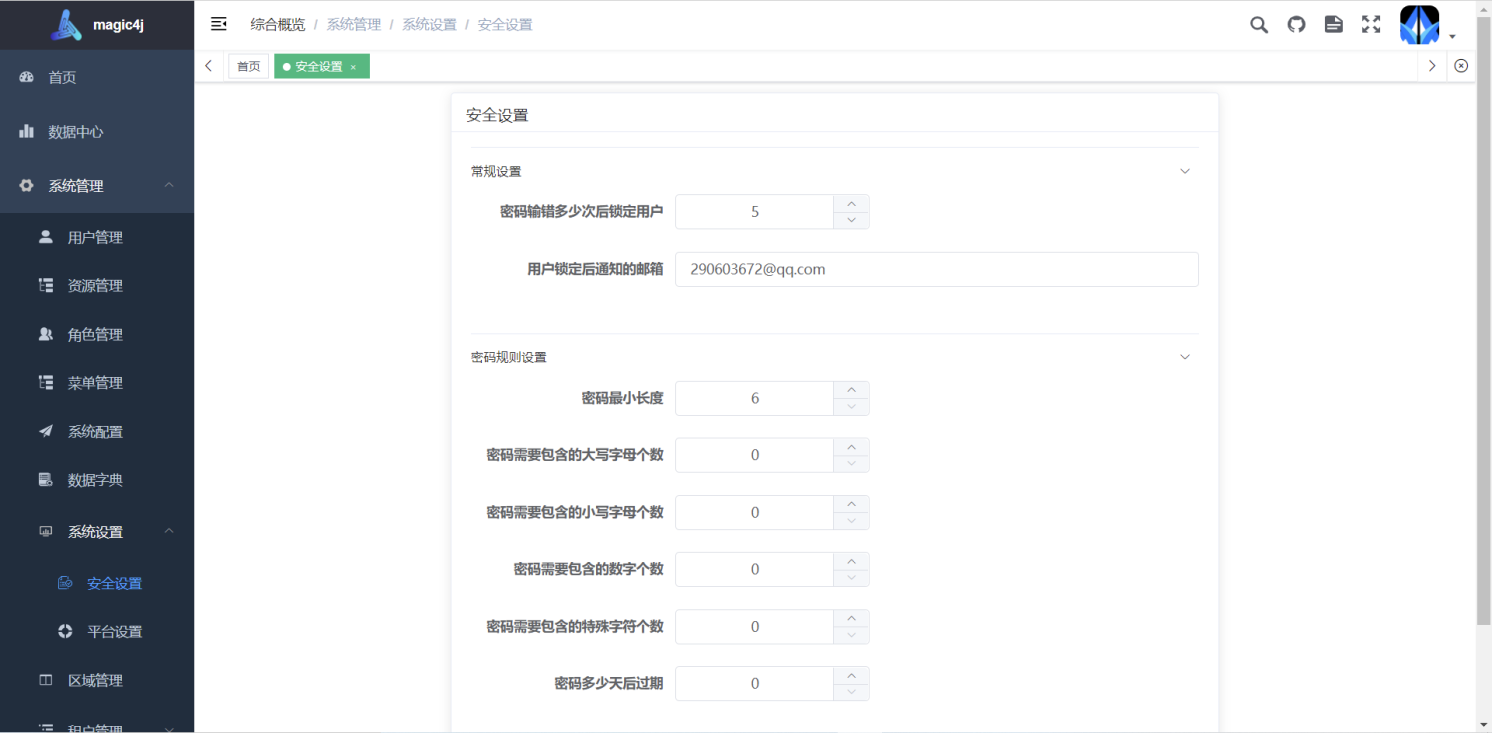Viewport: 1492px width, 733px height.
Task: Open the user avatar dropdown menu
Action: 1419,24
